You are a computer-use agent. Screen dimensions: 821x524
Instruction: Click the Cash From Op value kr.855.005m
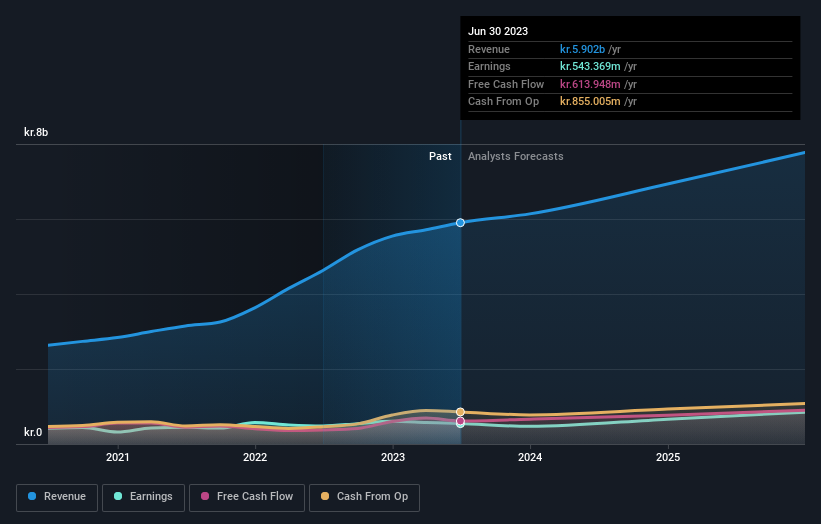tap(590, 102)
